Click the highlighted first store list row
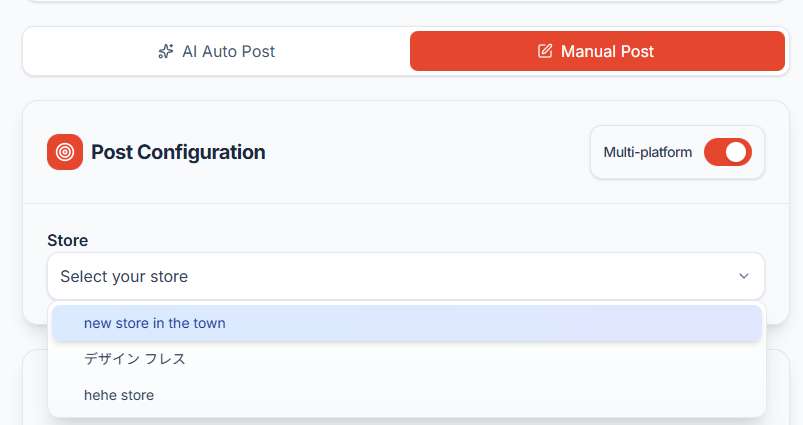 coord(405,323)
